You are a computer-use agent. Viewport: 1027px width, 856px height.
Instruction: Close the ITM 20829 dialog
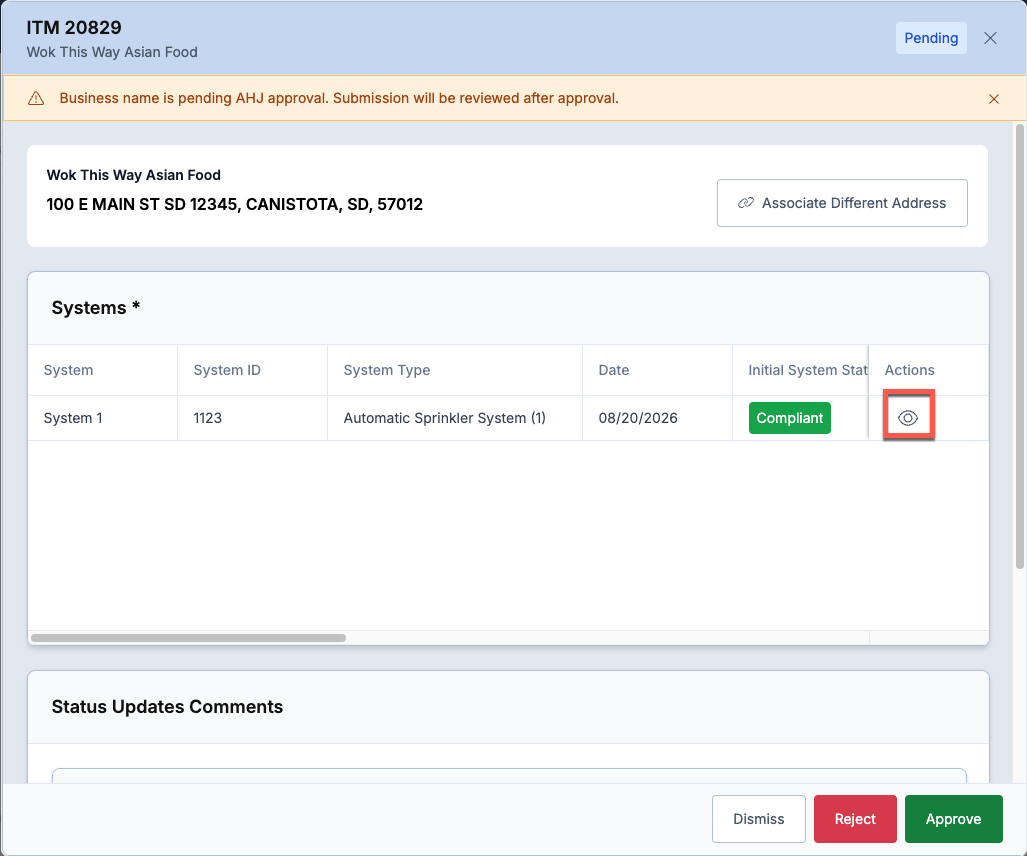(990, 38)
